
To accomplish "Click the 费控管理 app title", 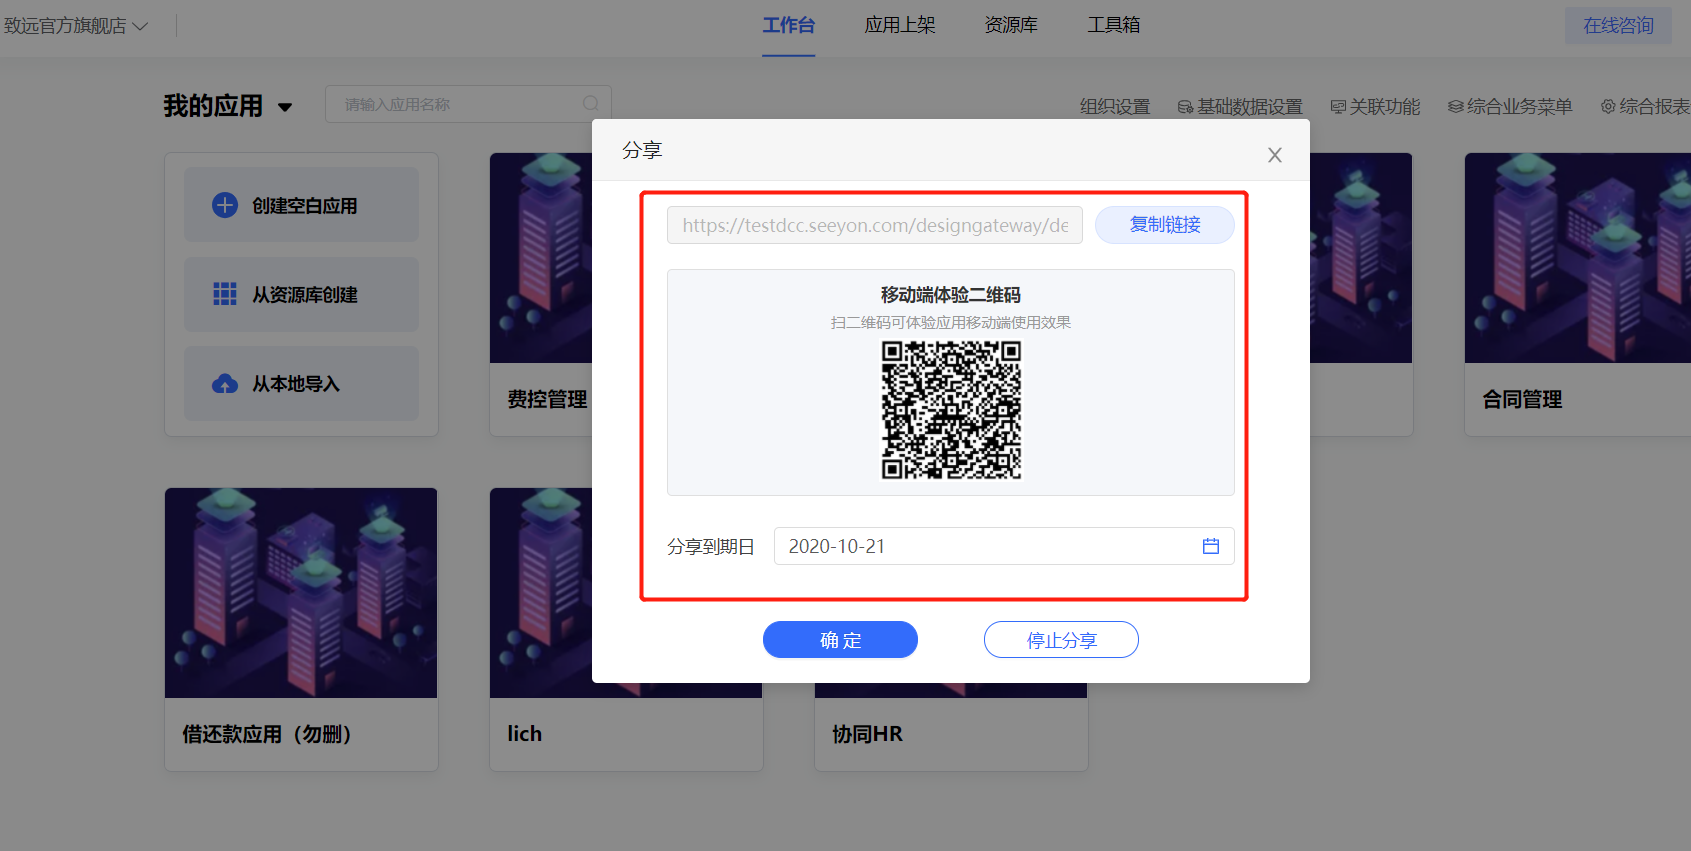I will click(547, 399).
